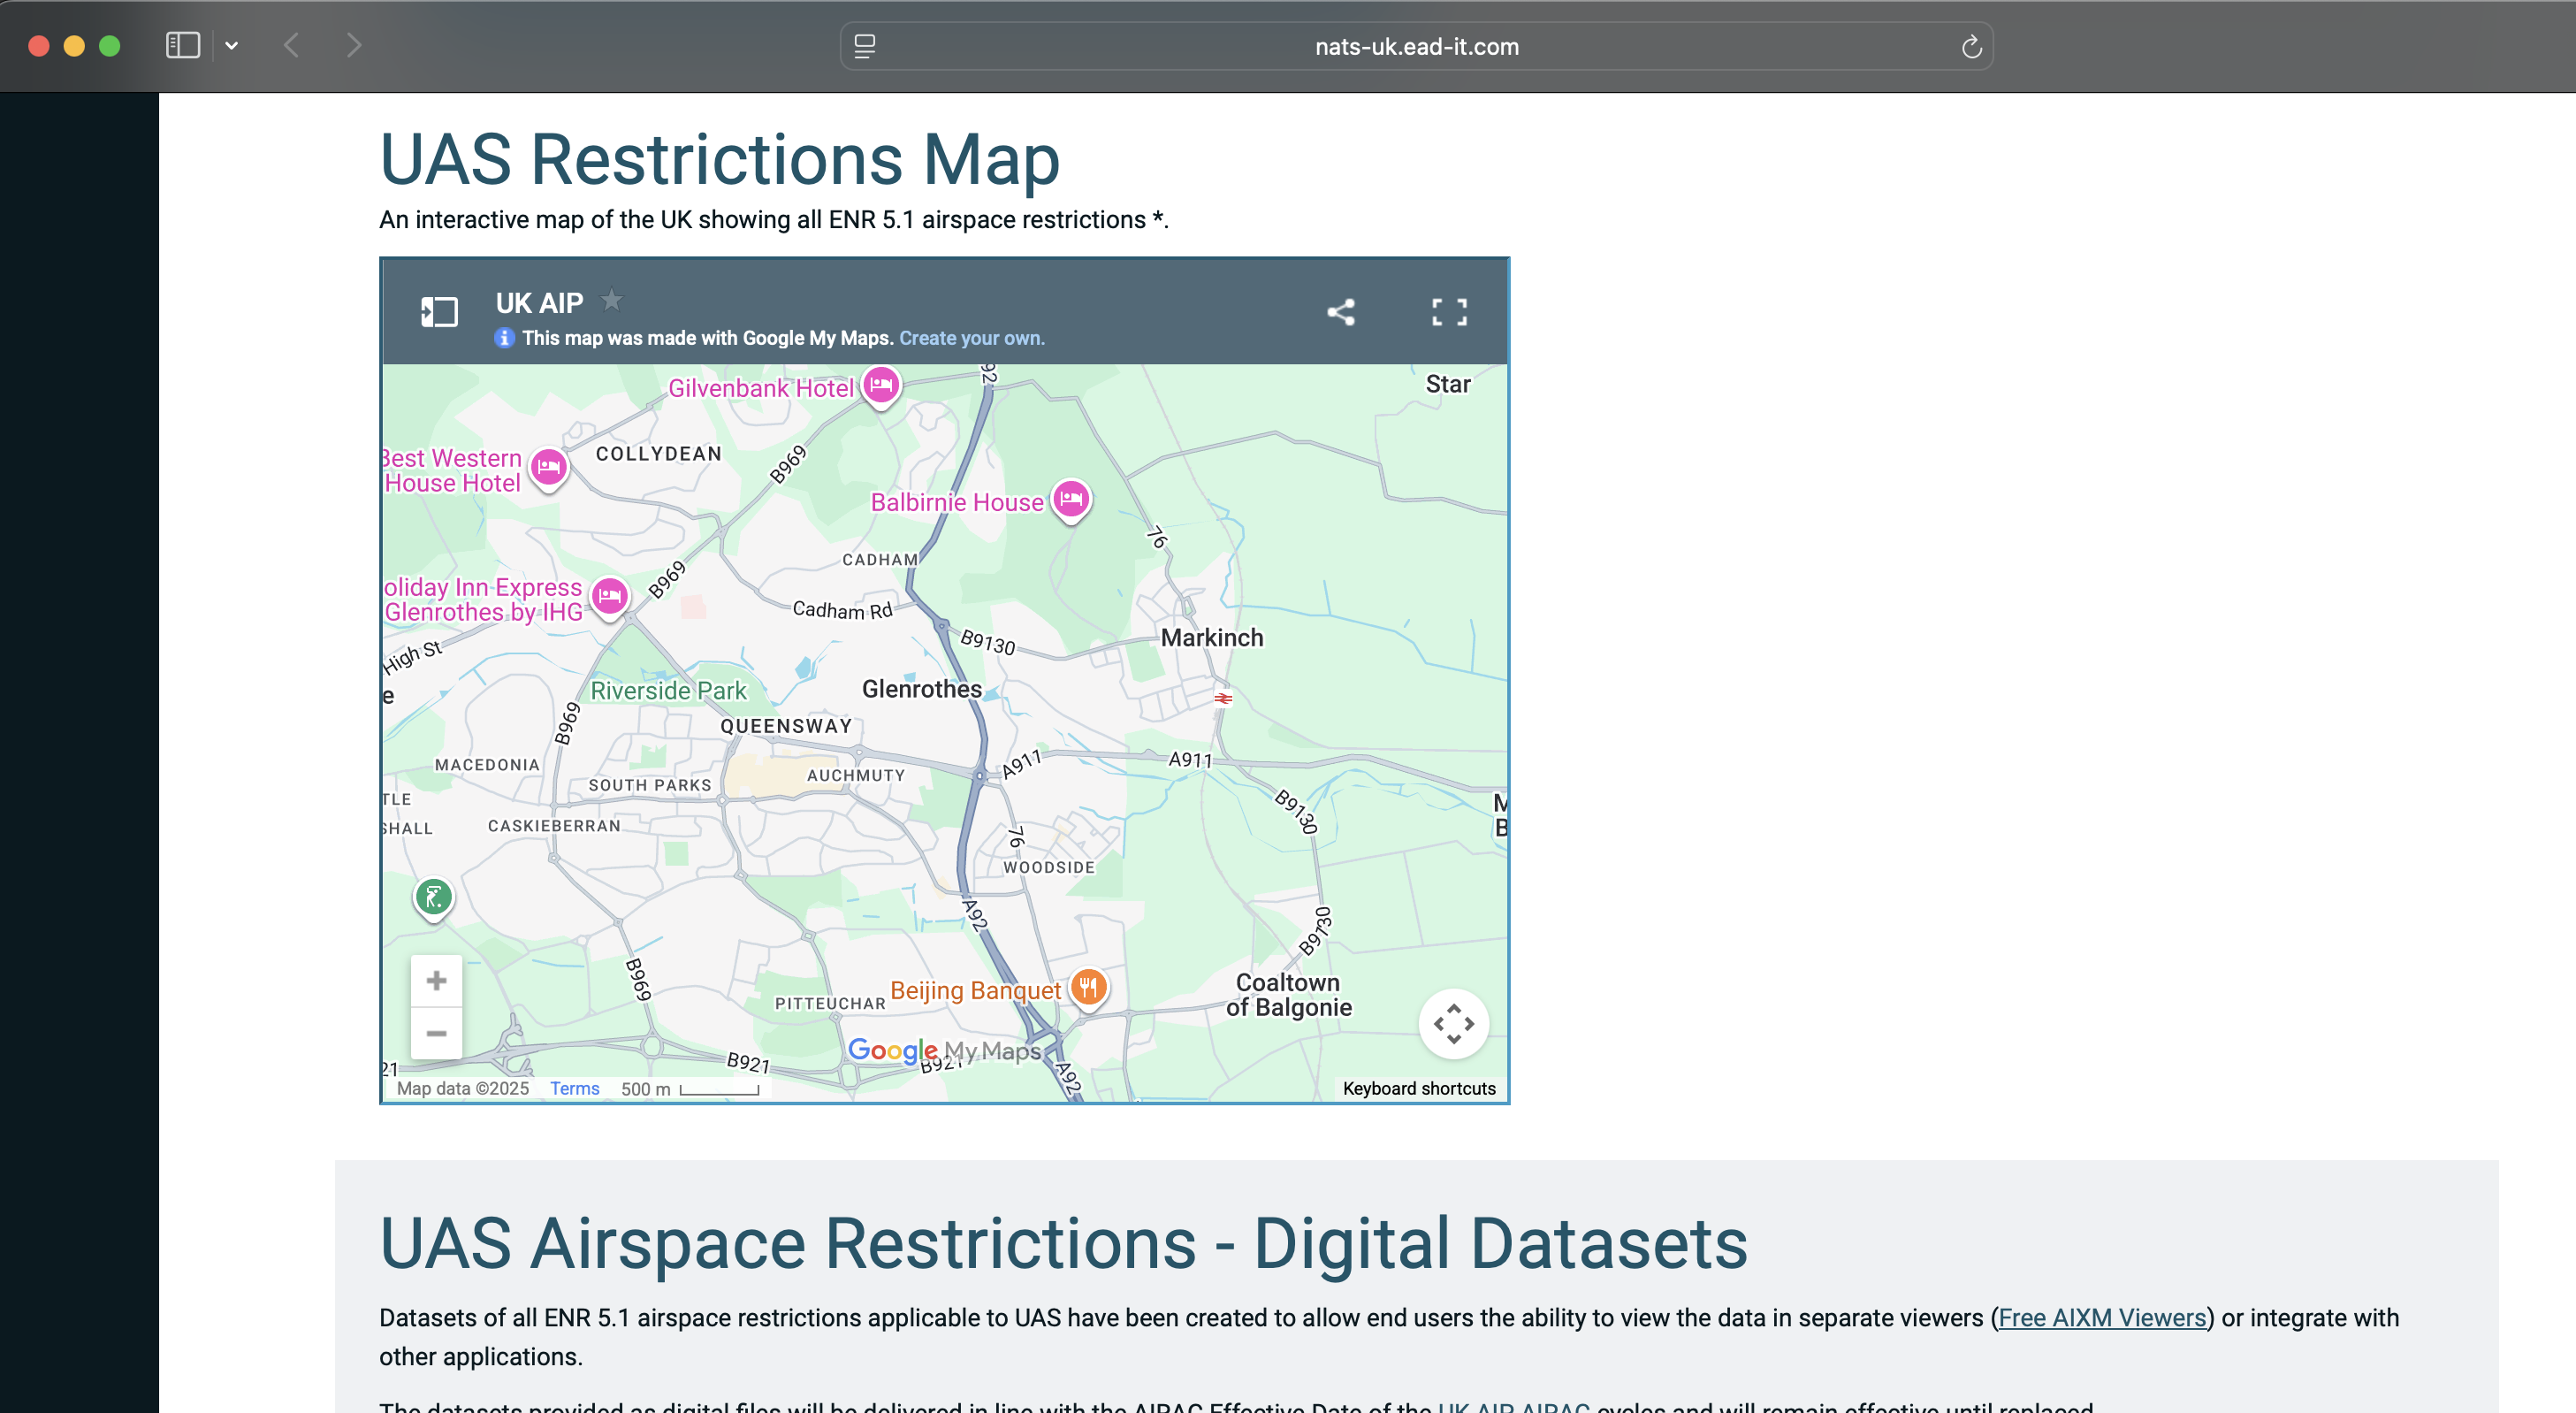Show map Keyboard shortcuts
This screenshot has height=1413, width=2576.
[x=1418, y=1088]
